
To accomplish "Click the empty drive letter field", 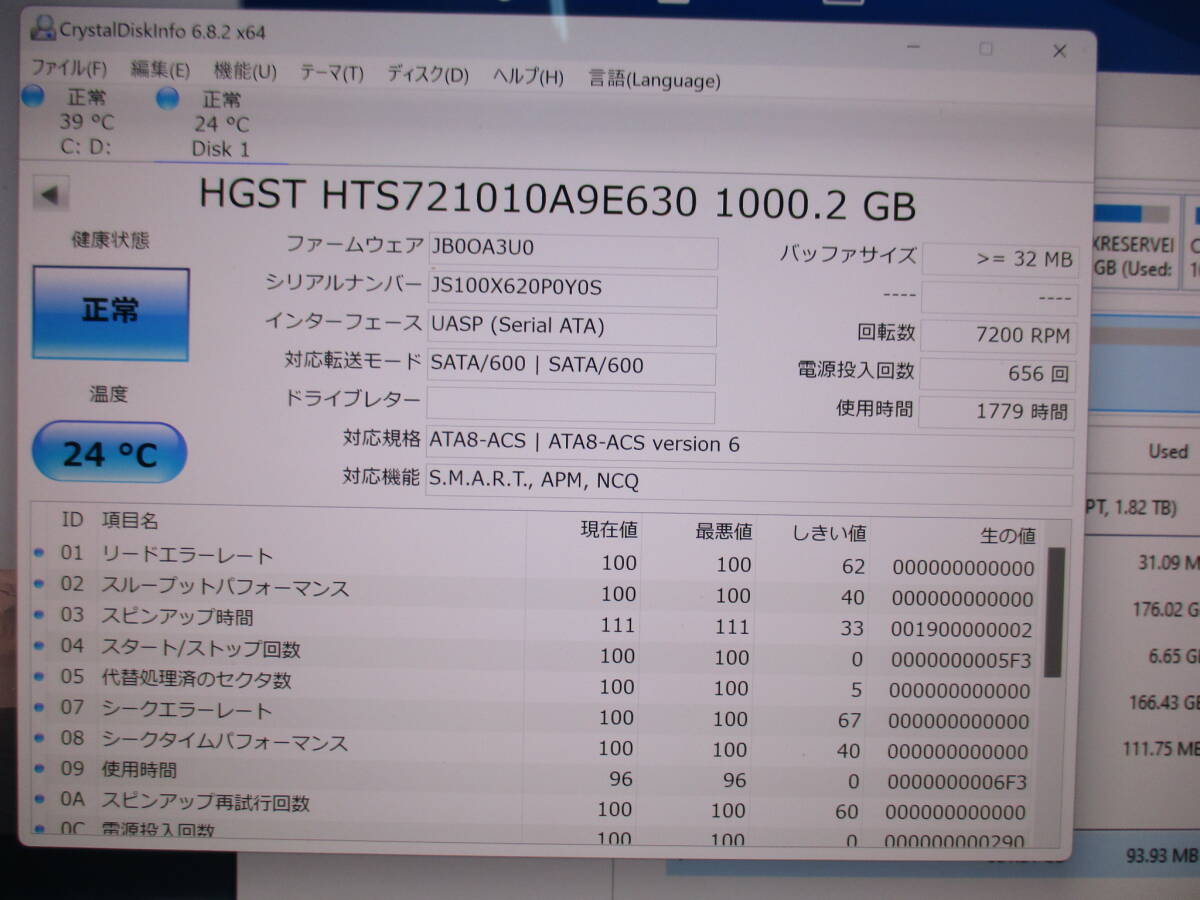I will coord(571,407).
